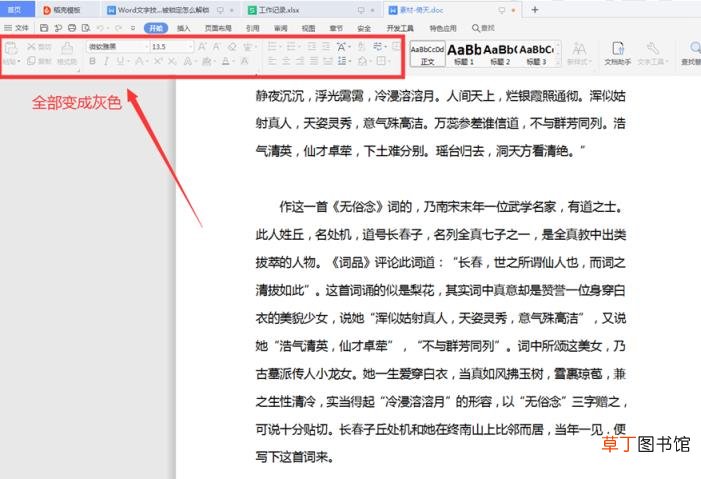Select the 章节 ribbon tab

coord(336,28)
